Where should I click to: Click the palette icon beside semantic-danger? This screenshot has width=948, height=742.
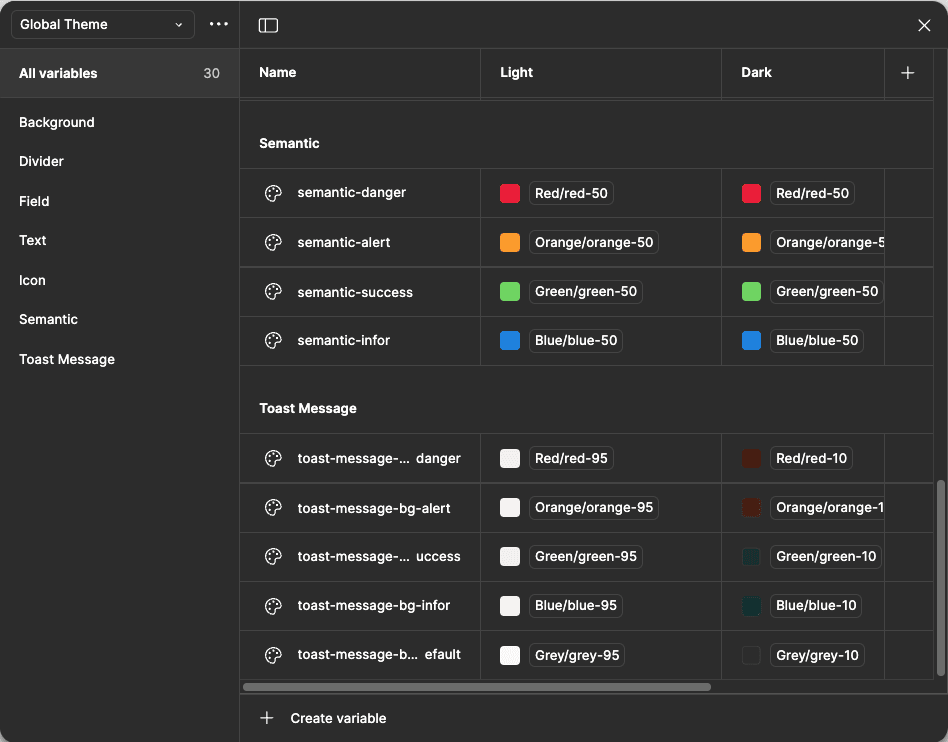[x=273, y=192]
